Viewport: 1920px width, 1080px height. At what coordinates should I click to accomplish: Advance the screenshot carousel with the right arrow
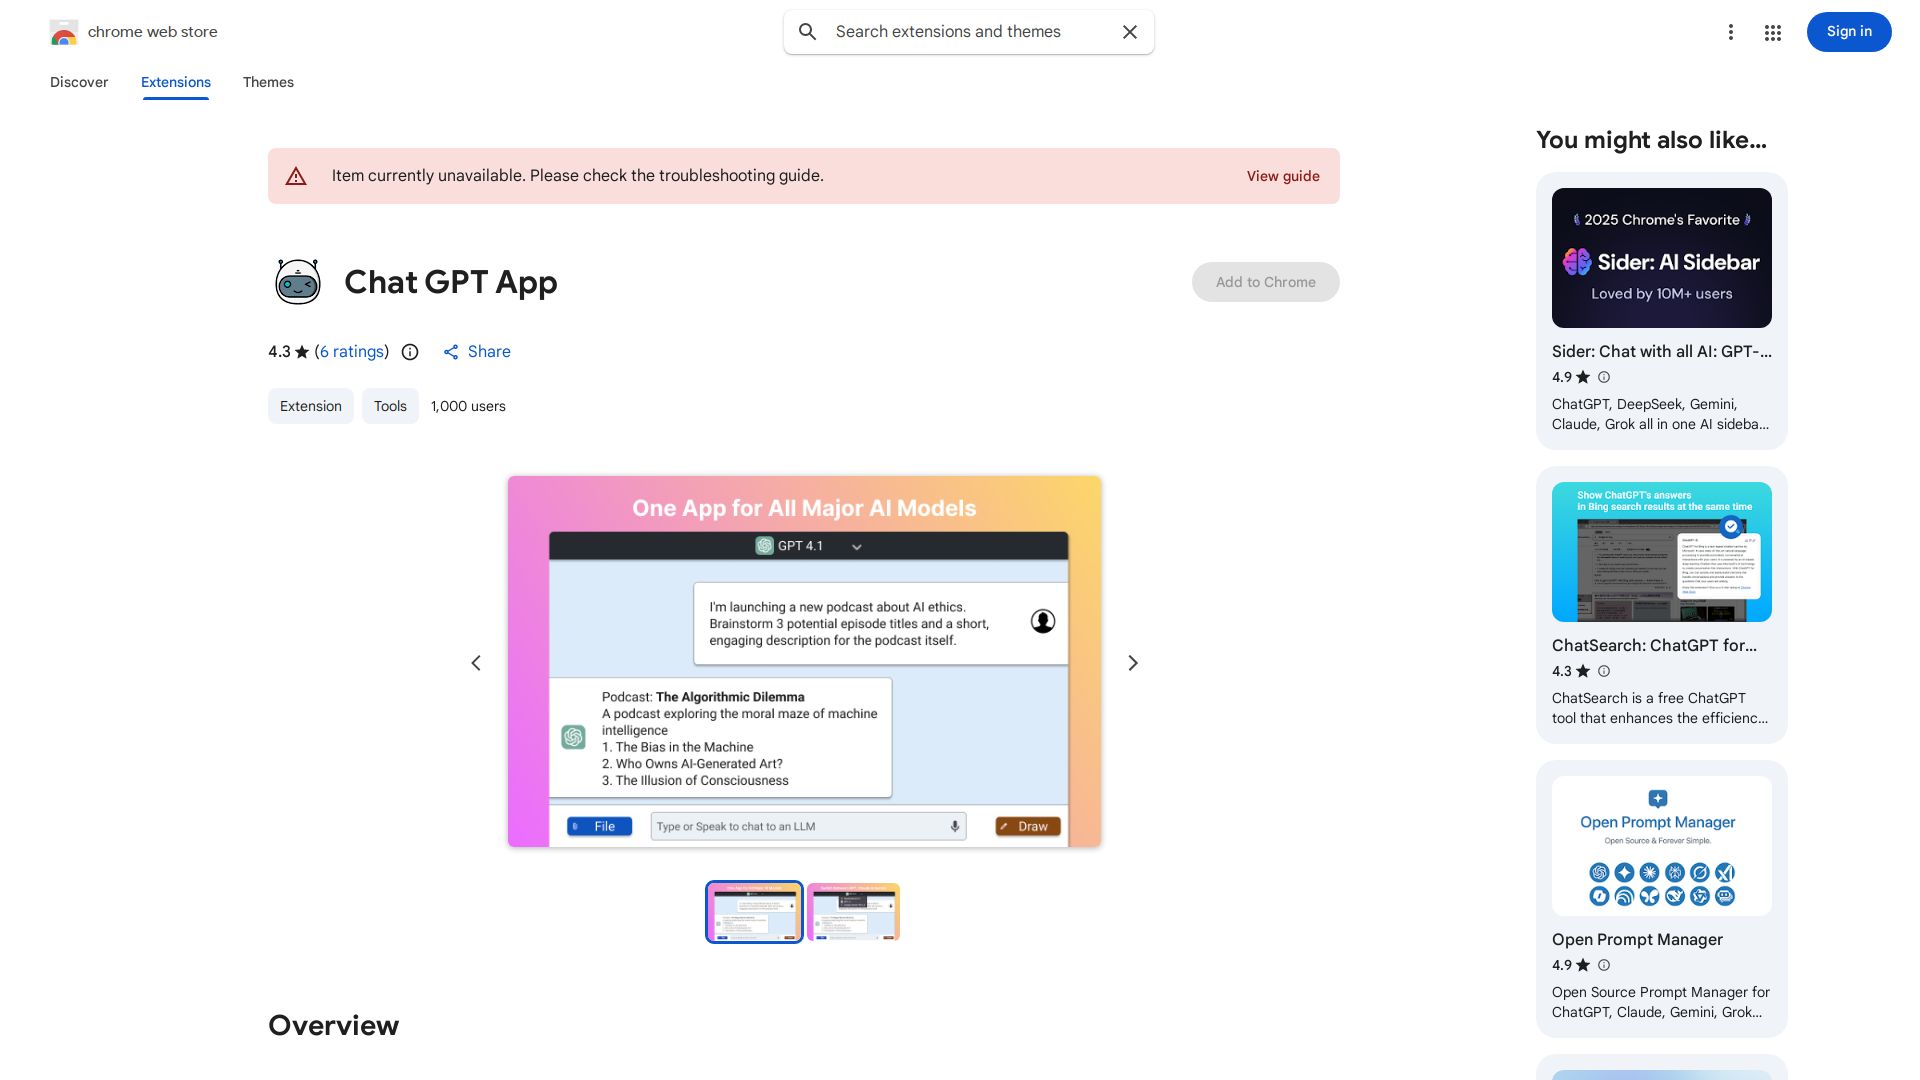(1132, 662)
